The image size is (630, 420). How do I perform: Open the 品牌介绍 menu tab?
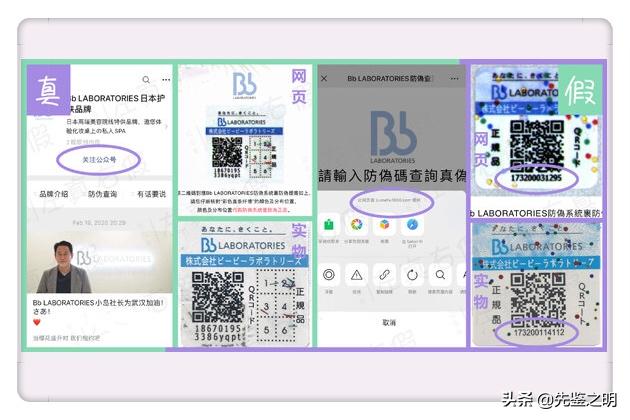tap(53, 194)
